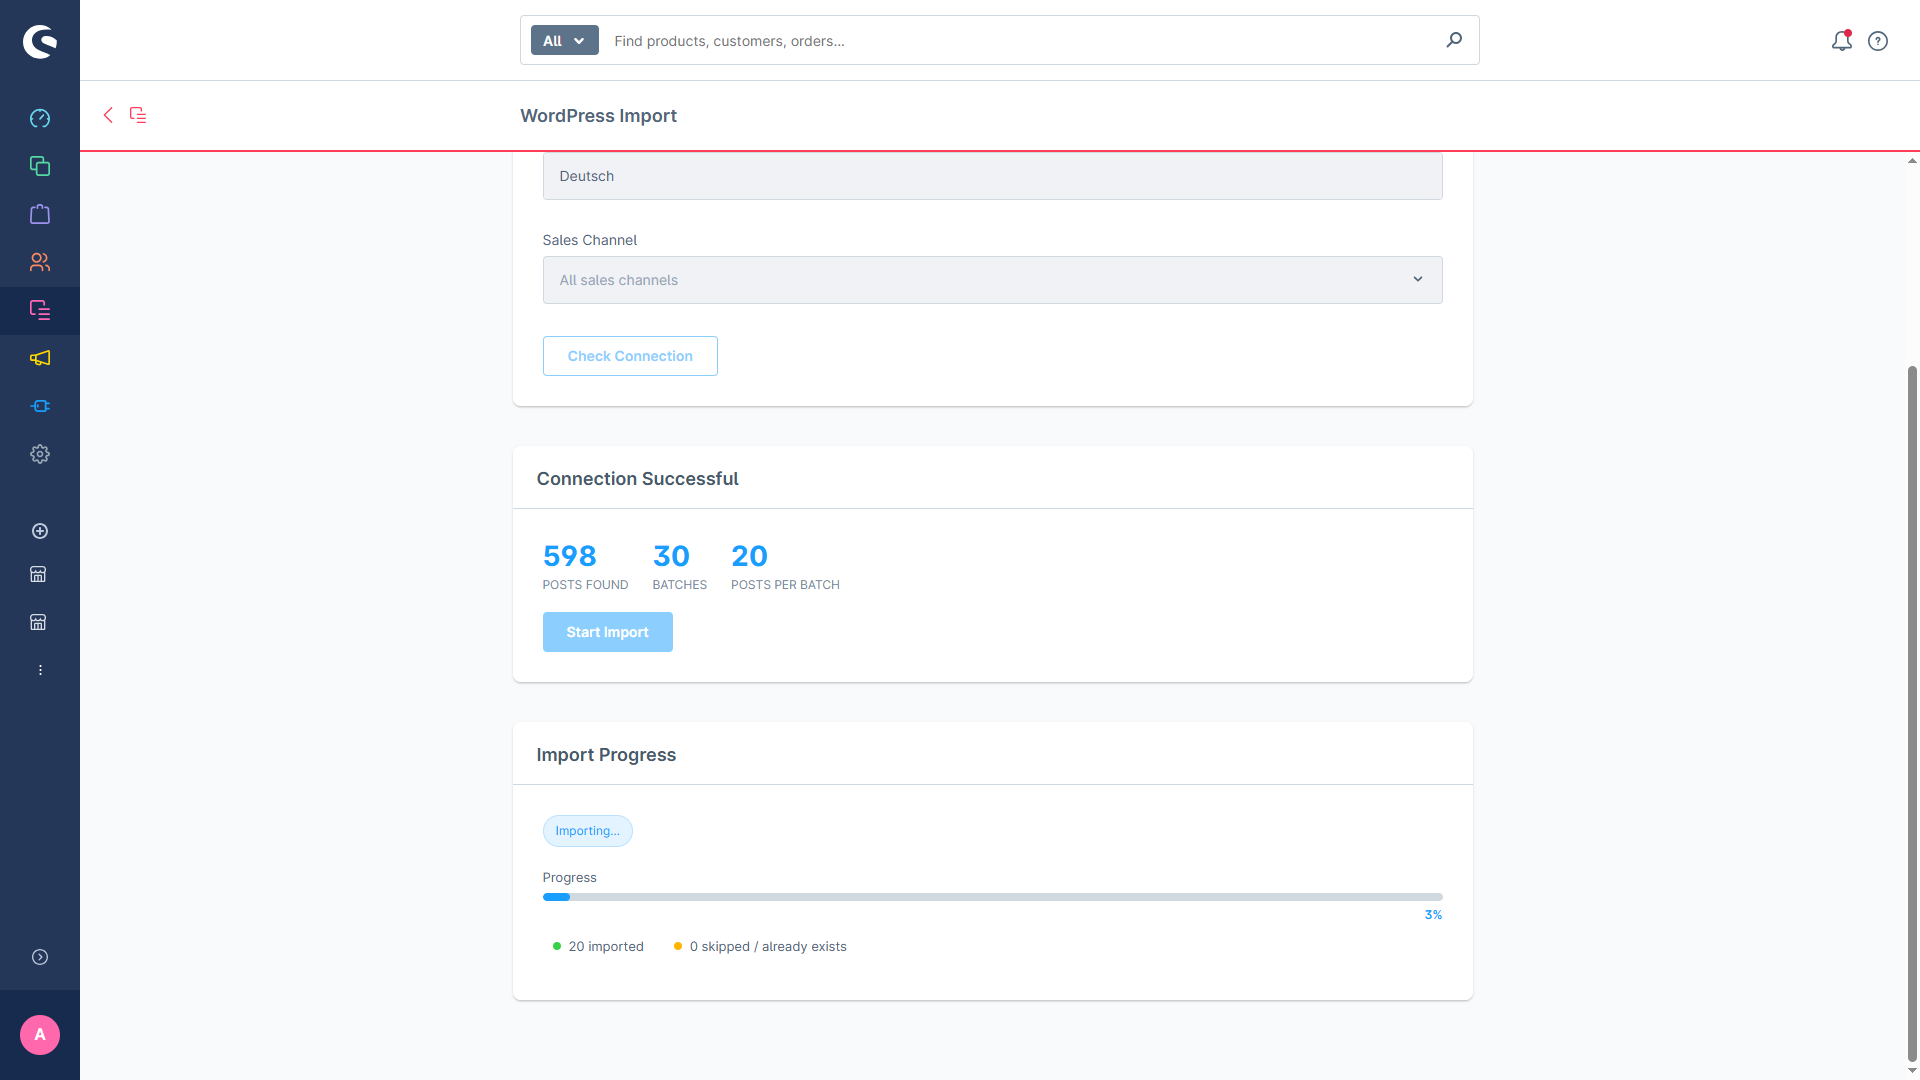Open the storefront icon just below the plus icon

(38, 574)
